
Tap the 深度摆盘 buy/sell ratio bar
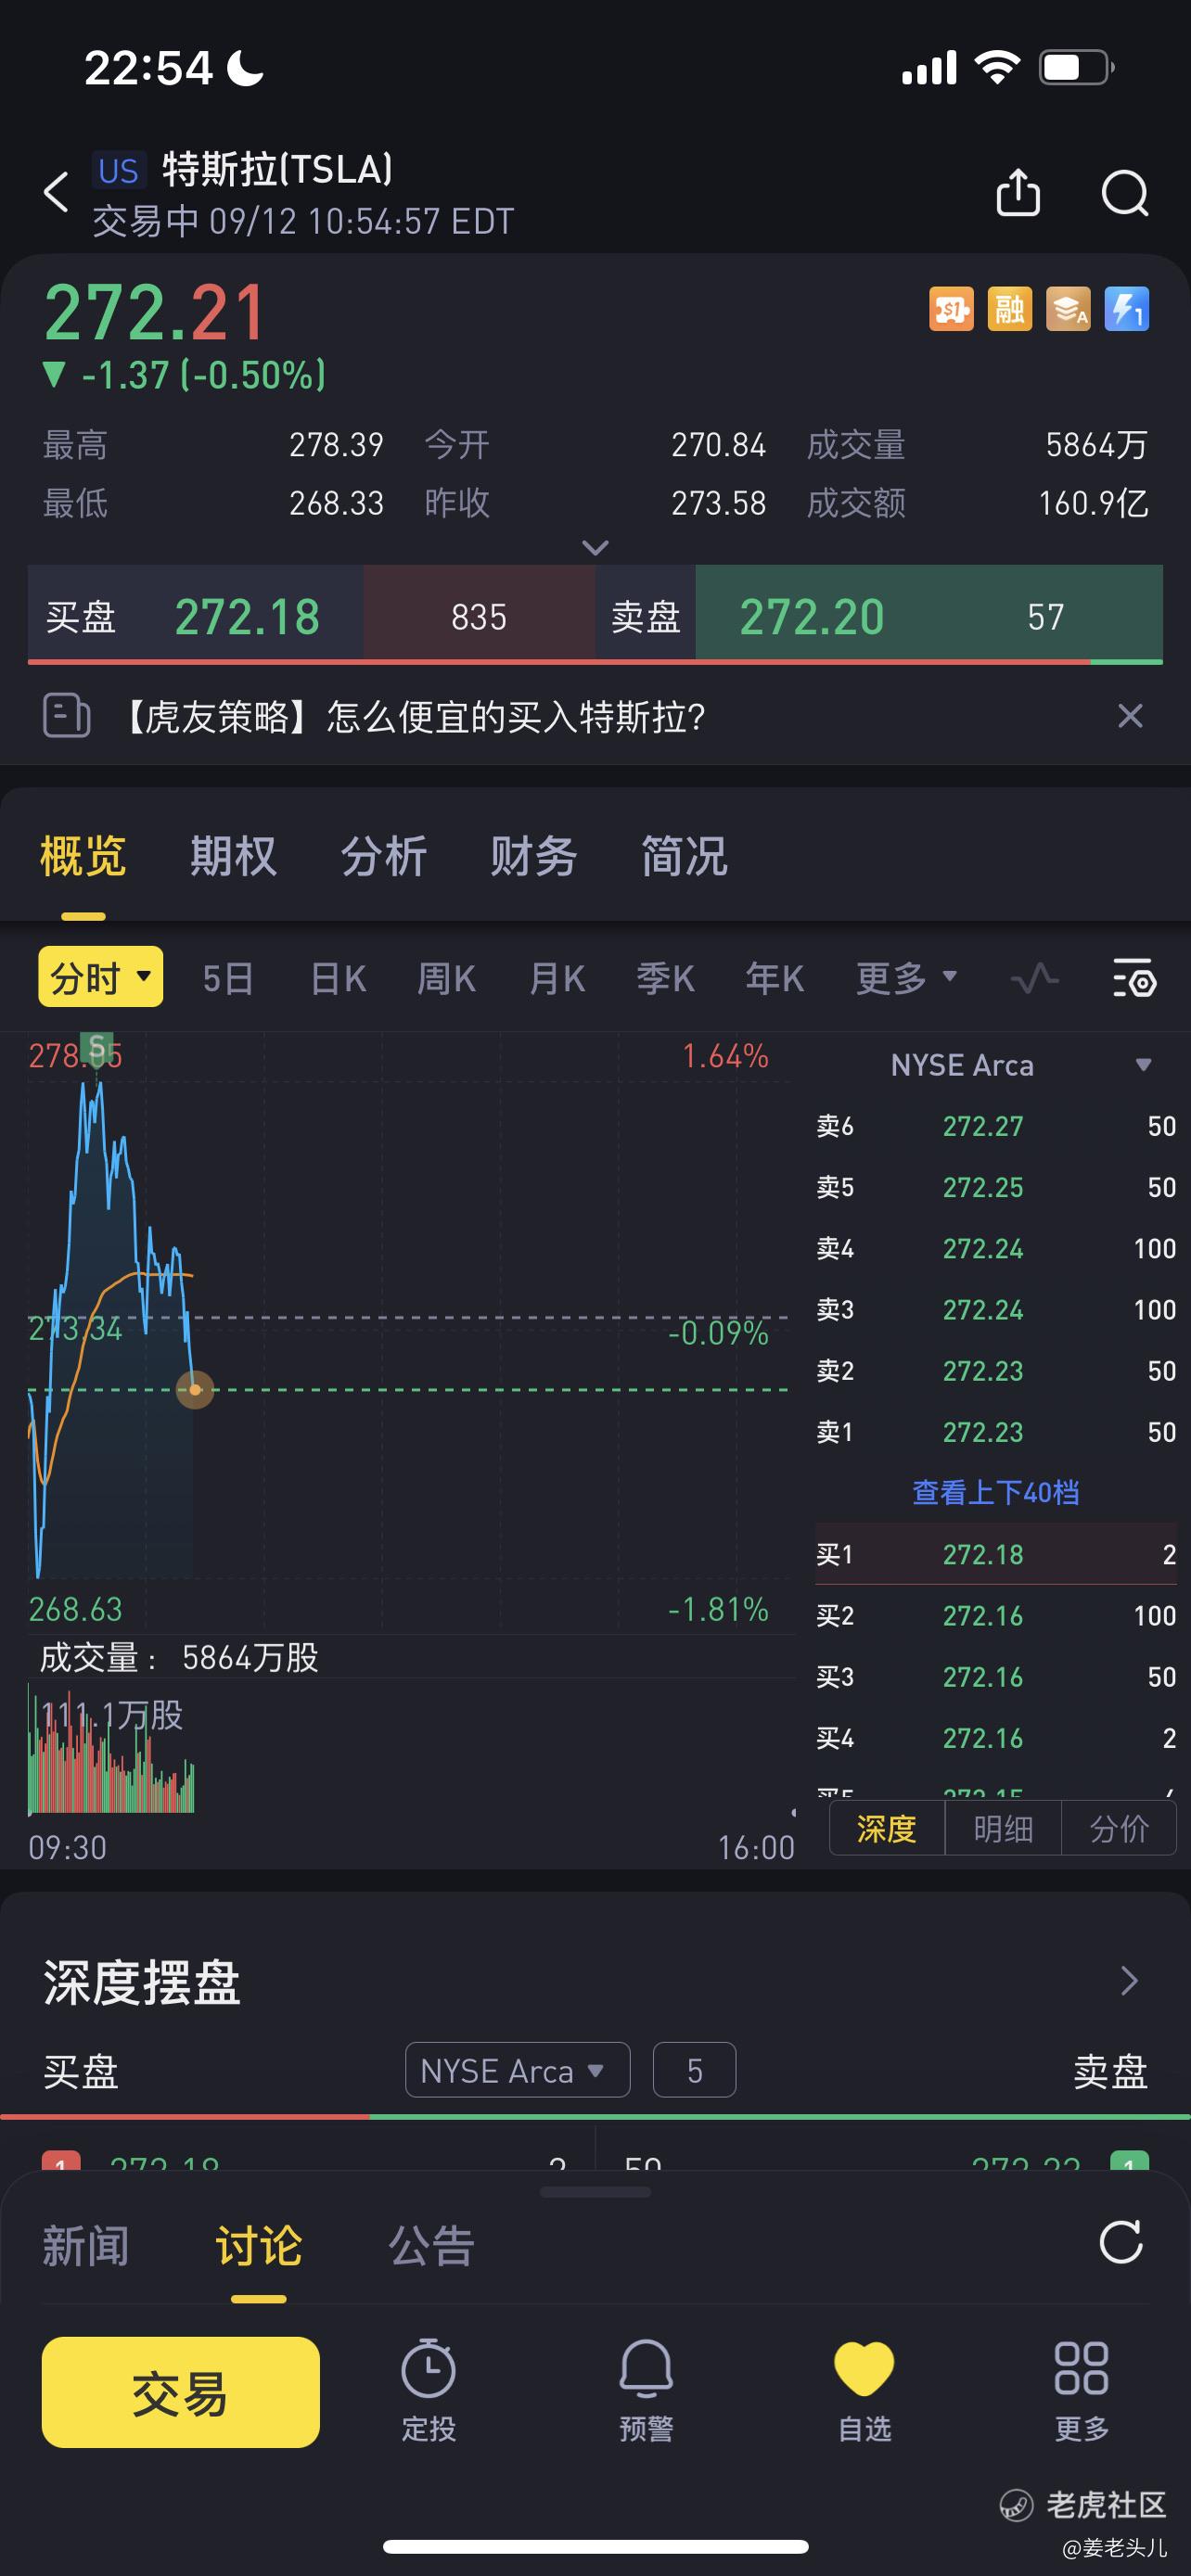point(595,2116)
